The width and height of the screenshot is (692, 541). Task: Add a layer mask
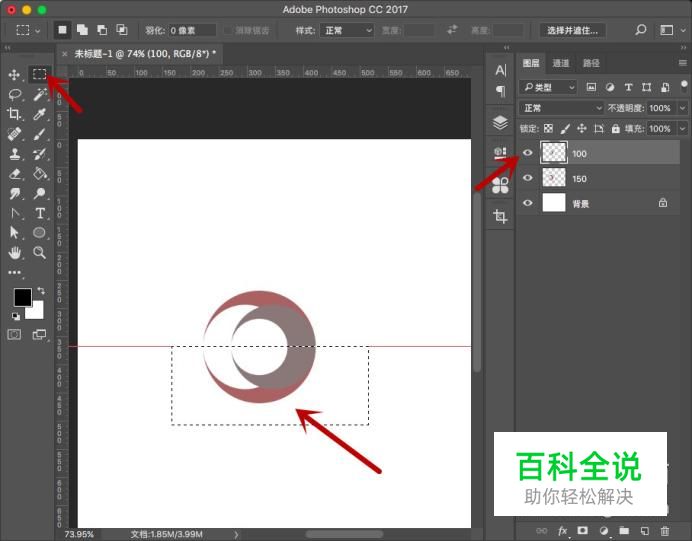coord(583,530)
